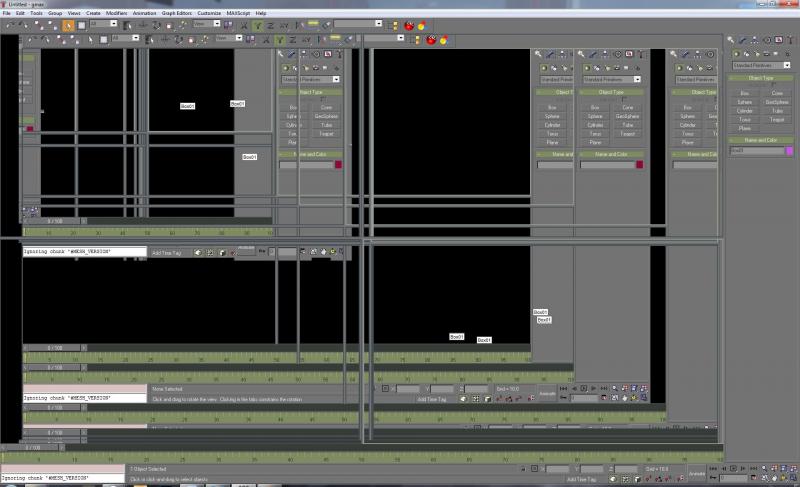The image size is (800, 487).
Task: Click Min/Max Toggle, bottom-right corner navigation
Action: 793,478
